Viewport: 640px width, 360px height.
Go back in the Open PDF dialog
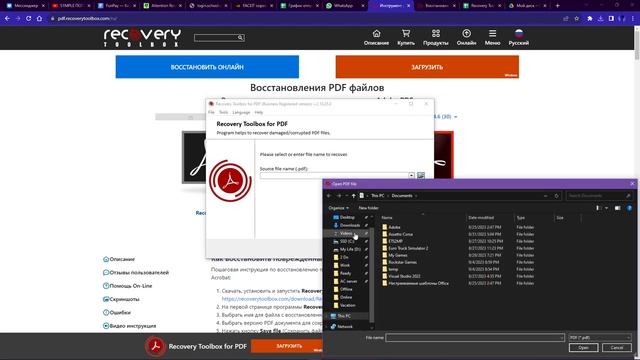(x=329, y=196)
